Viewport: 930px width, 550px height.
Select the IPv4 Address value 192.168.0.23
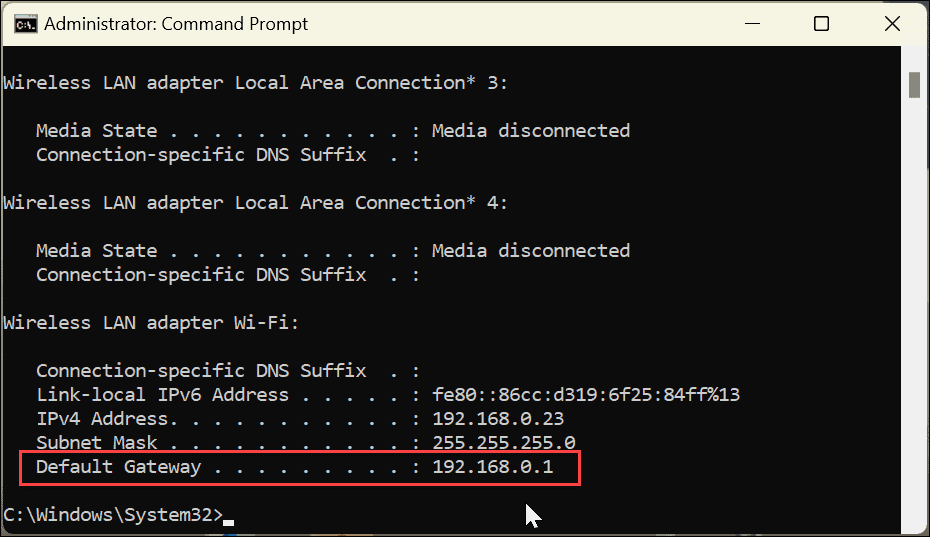[x=497, y=419]
